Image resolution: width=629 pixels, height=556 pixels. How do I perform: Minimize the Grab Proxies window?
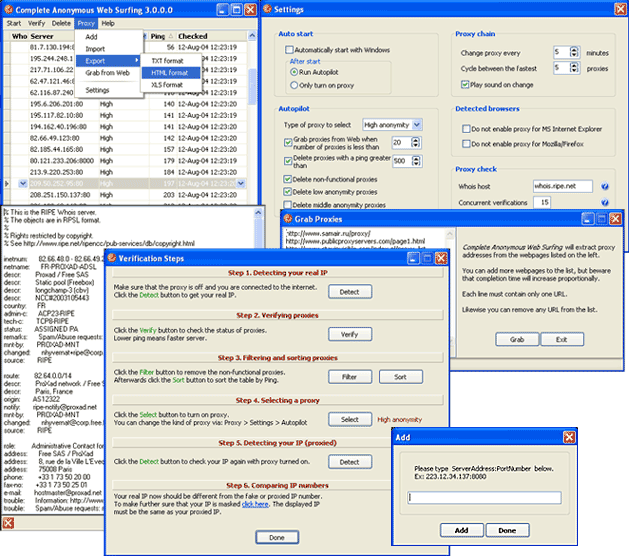click(x=588, y=219)
